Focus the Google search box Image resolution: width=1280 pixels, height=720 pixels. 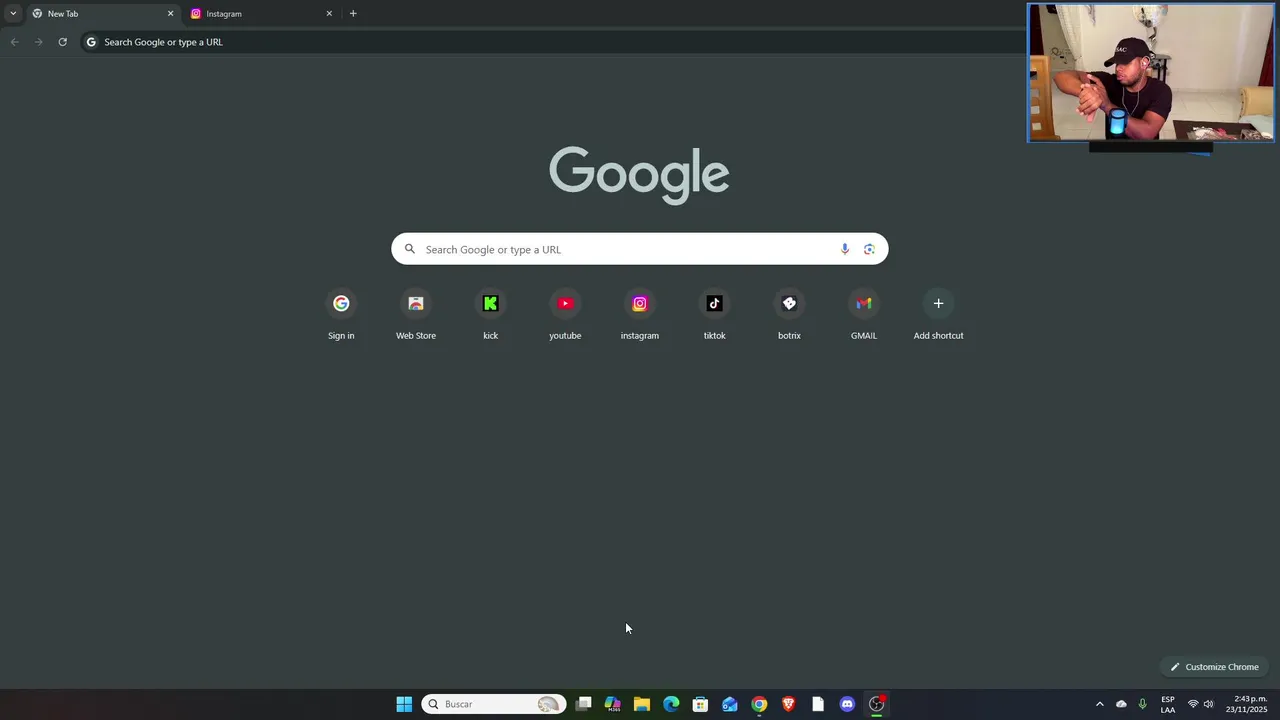[640, 249]
